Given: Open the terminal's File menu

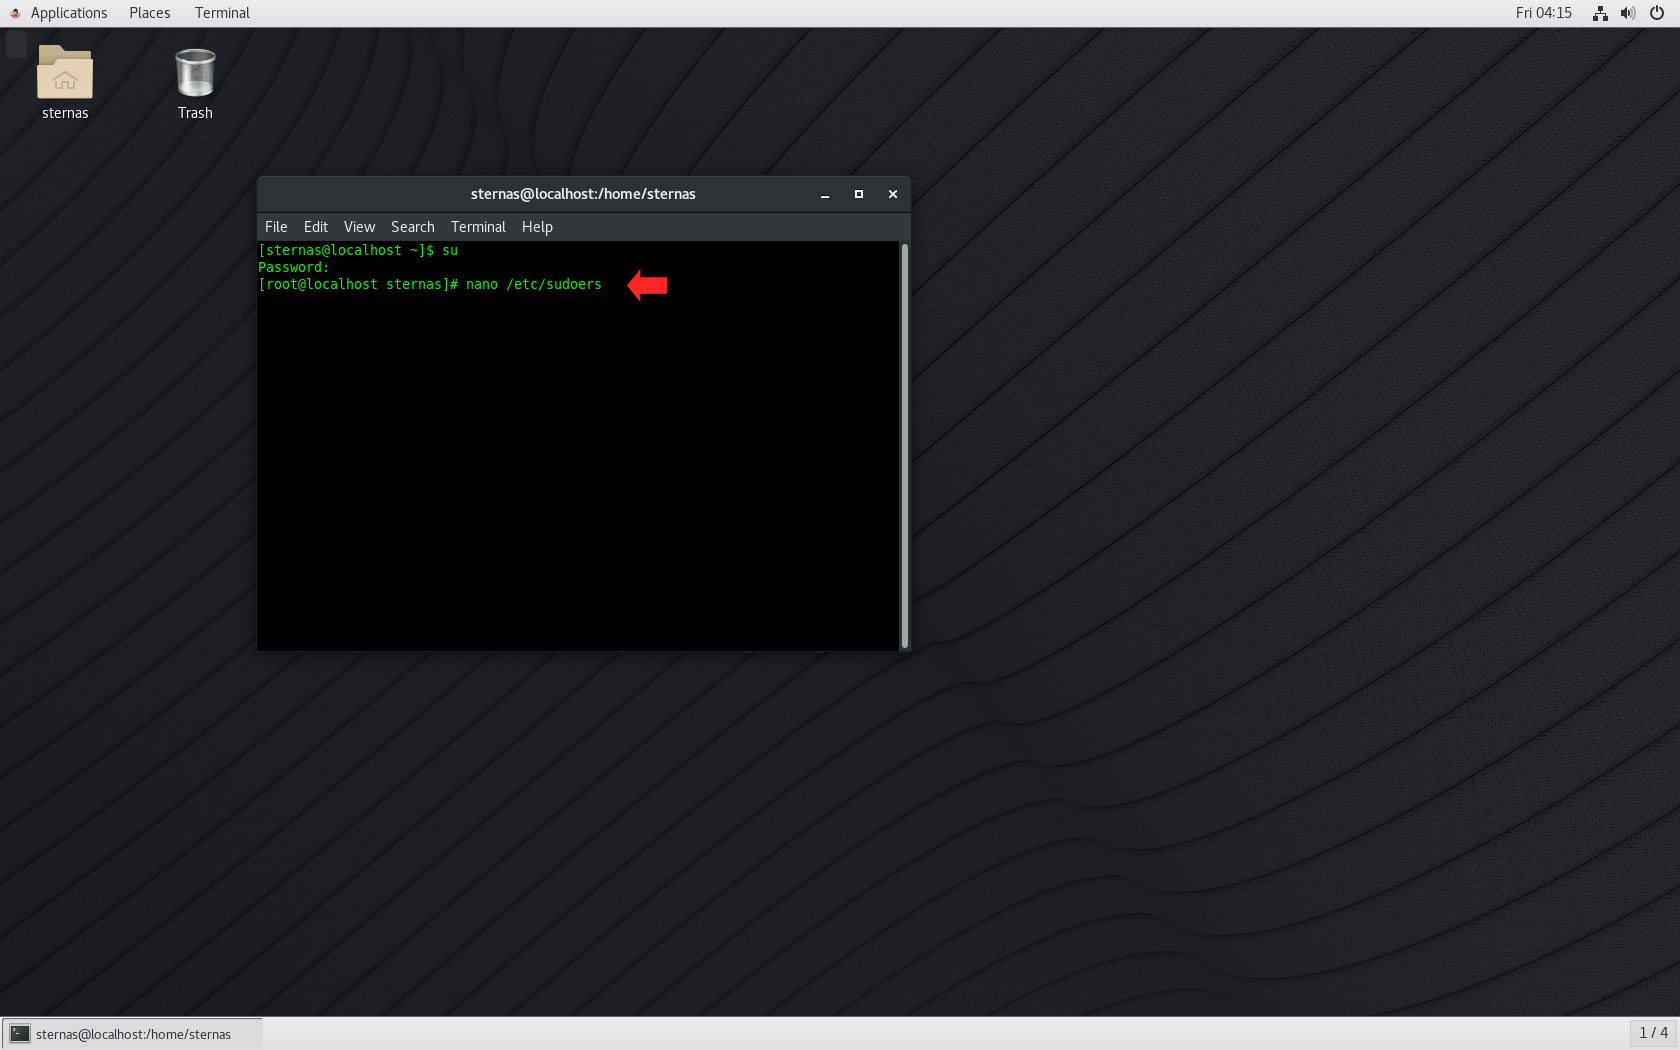Looking at the screenshot, I should click(x=276, y=227).
